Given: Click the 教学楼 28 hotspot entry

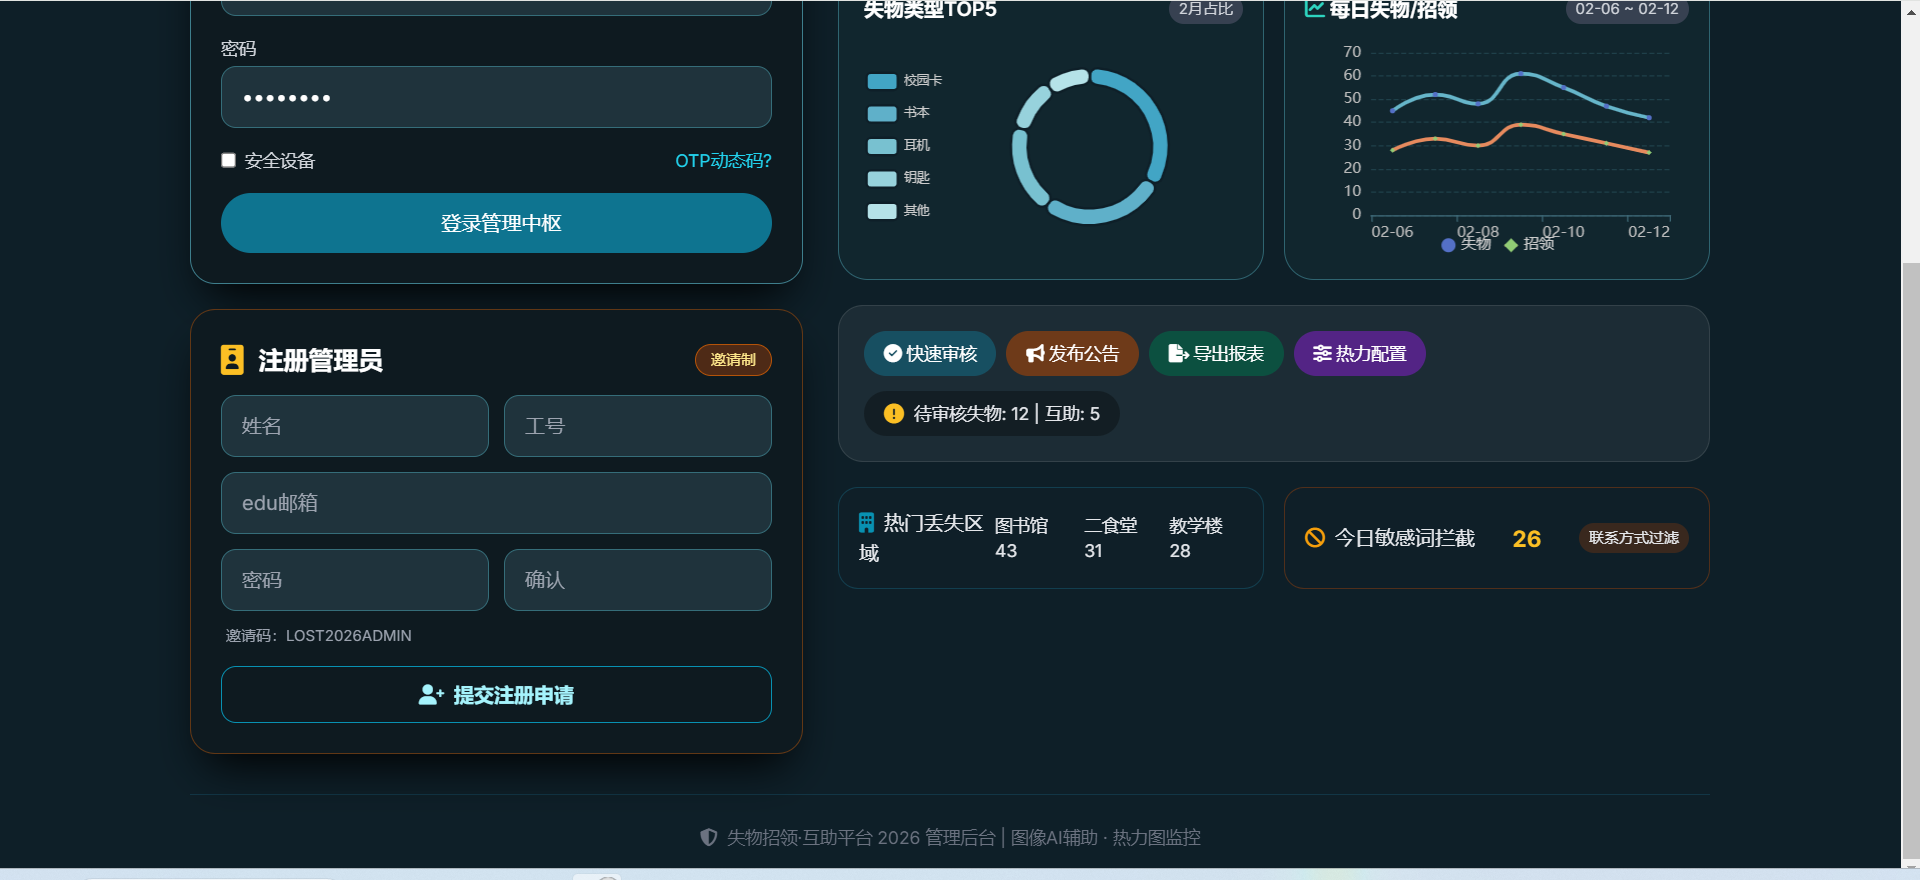Looking at the screenshot, I should [1196, 538].
